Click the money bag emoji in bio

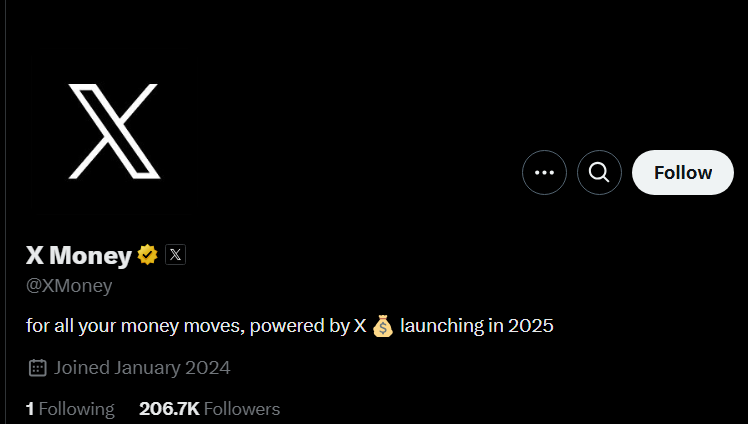pos(383,326)
